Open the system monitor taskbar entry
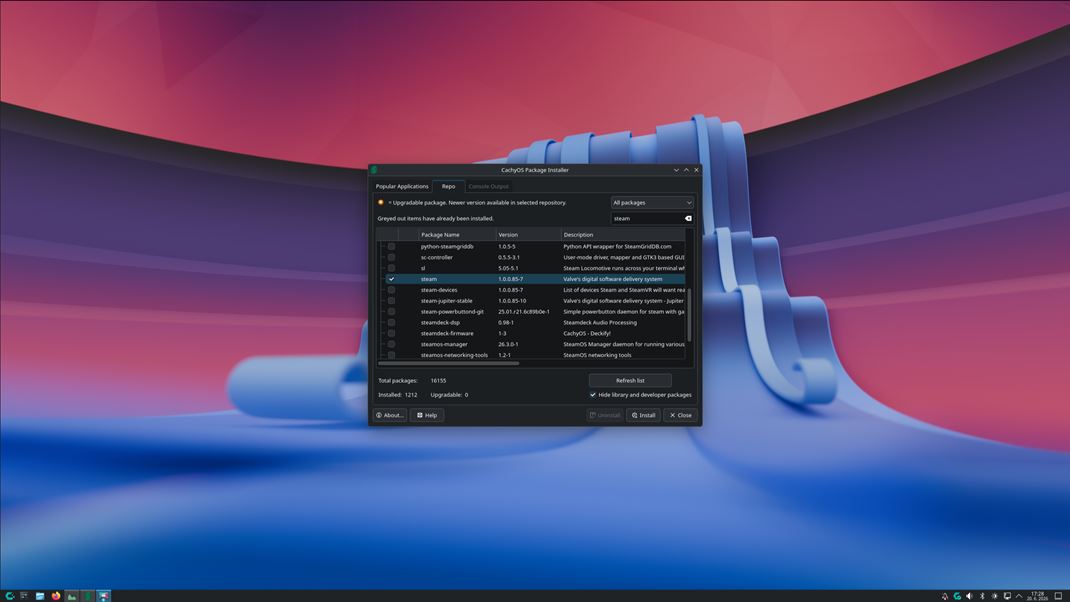 tap(72, 596)
